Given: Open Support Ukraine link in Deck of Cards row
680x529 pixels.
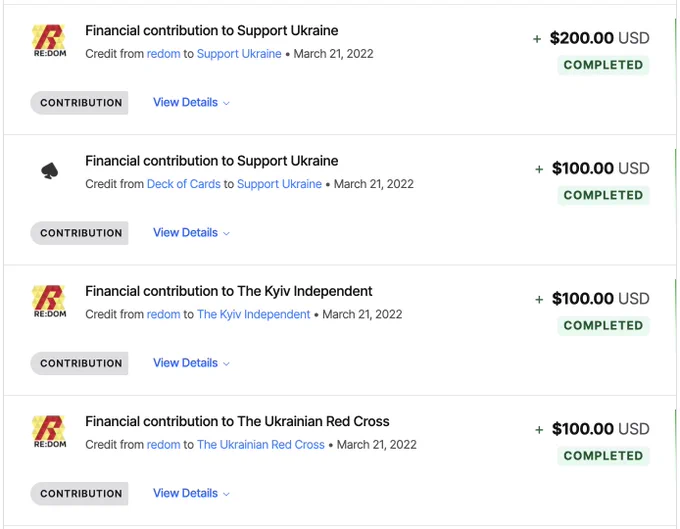Looking at the screenshot, I should tap(279, 184).
